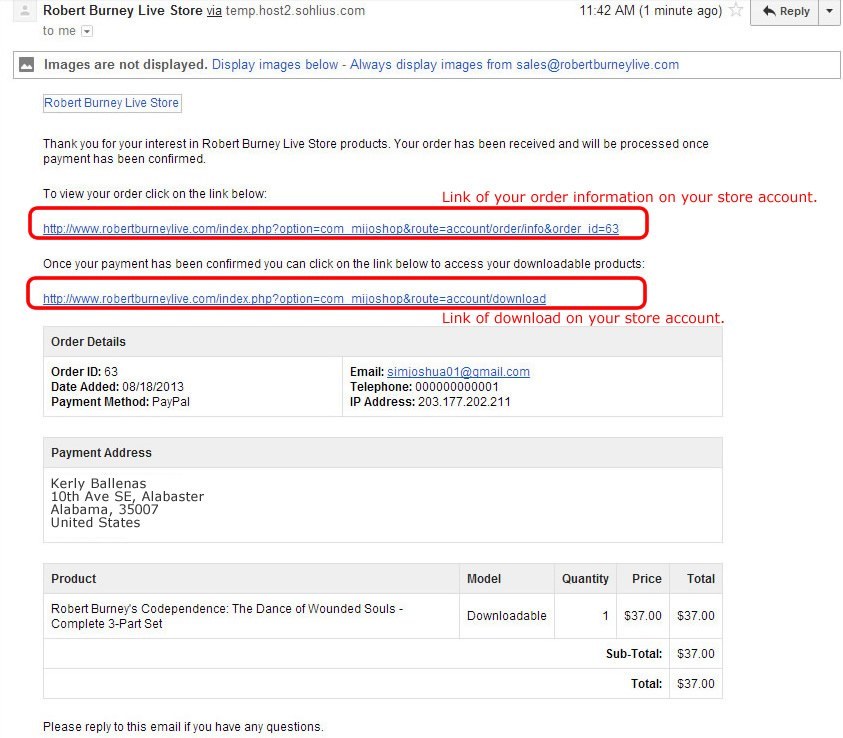Click United States in address
The image size is (843, 738).
pyautogui.click(x=96, y=522)
